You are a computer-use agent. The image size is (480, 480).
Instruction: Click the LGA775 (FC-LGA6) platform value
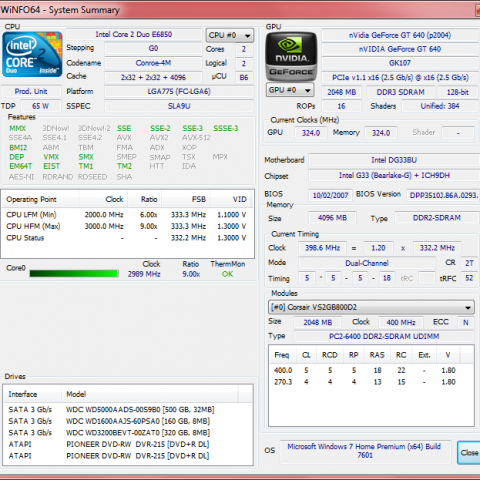(179, 91)
